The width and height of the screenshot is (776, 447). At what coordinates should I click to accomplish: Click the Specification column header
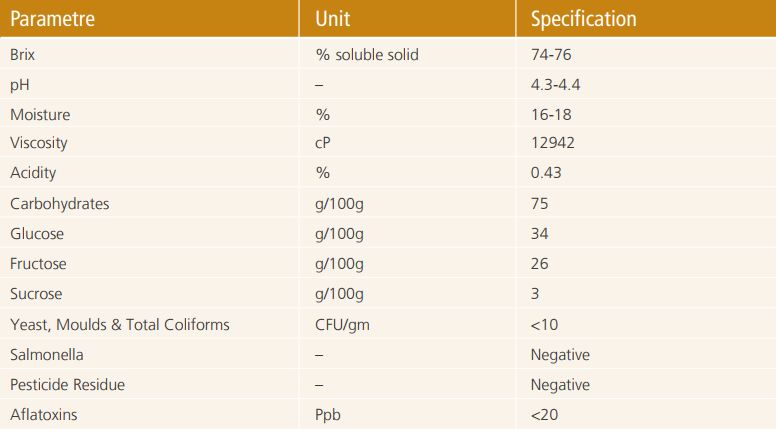(x=583, y=19)
